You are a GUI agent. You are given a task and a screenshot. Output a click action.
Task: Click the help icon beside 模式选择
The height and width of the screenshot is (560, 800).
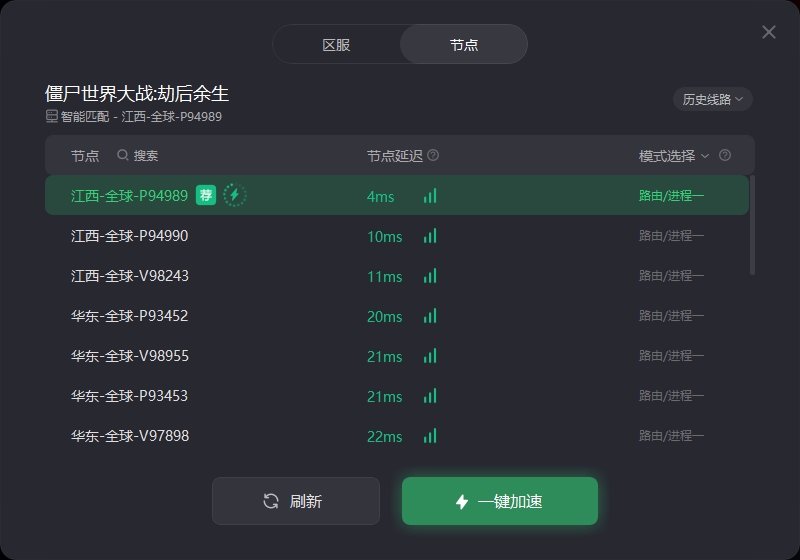point(724,155)
